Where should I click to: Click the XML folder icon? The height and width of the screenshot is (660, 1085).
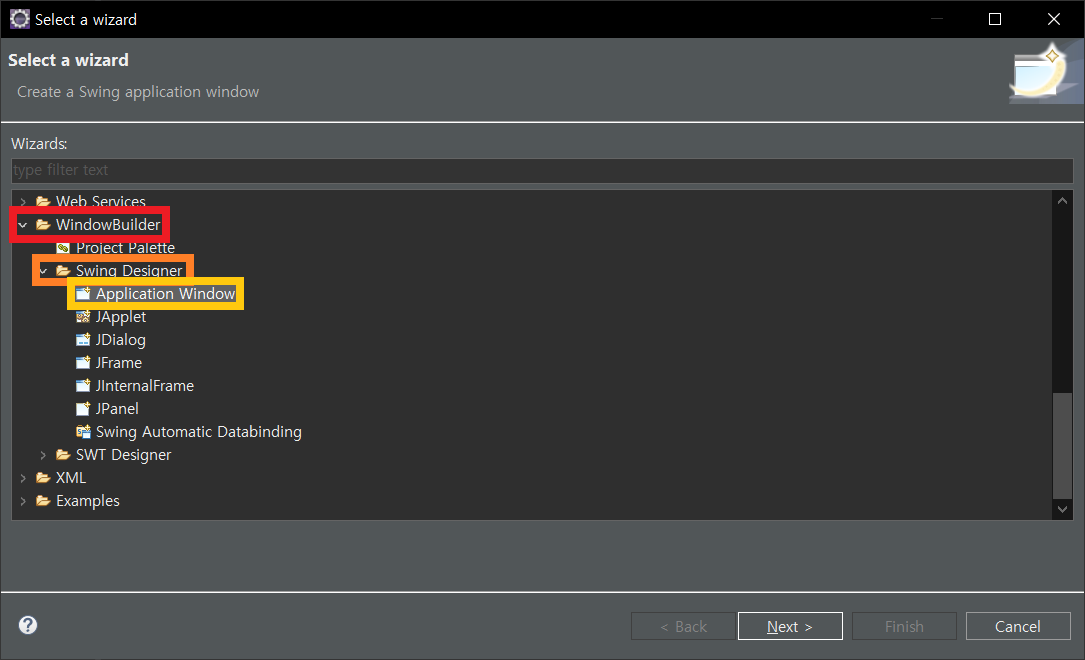(x=44, y=477)
